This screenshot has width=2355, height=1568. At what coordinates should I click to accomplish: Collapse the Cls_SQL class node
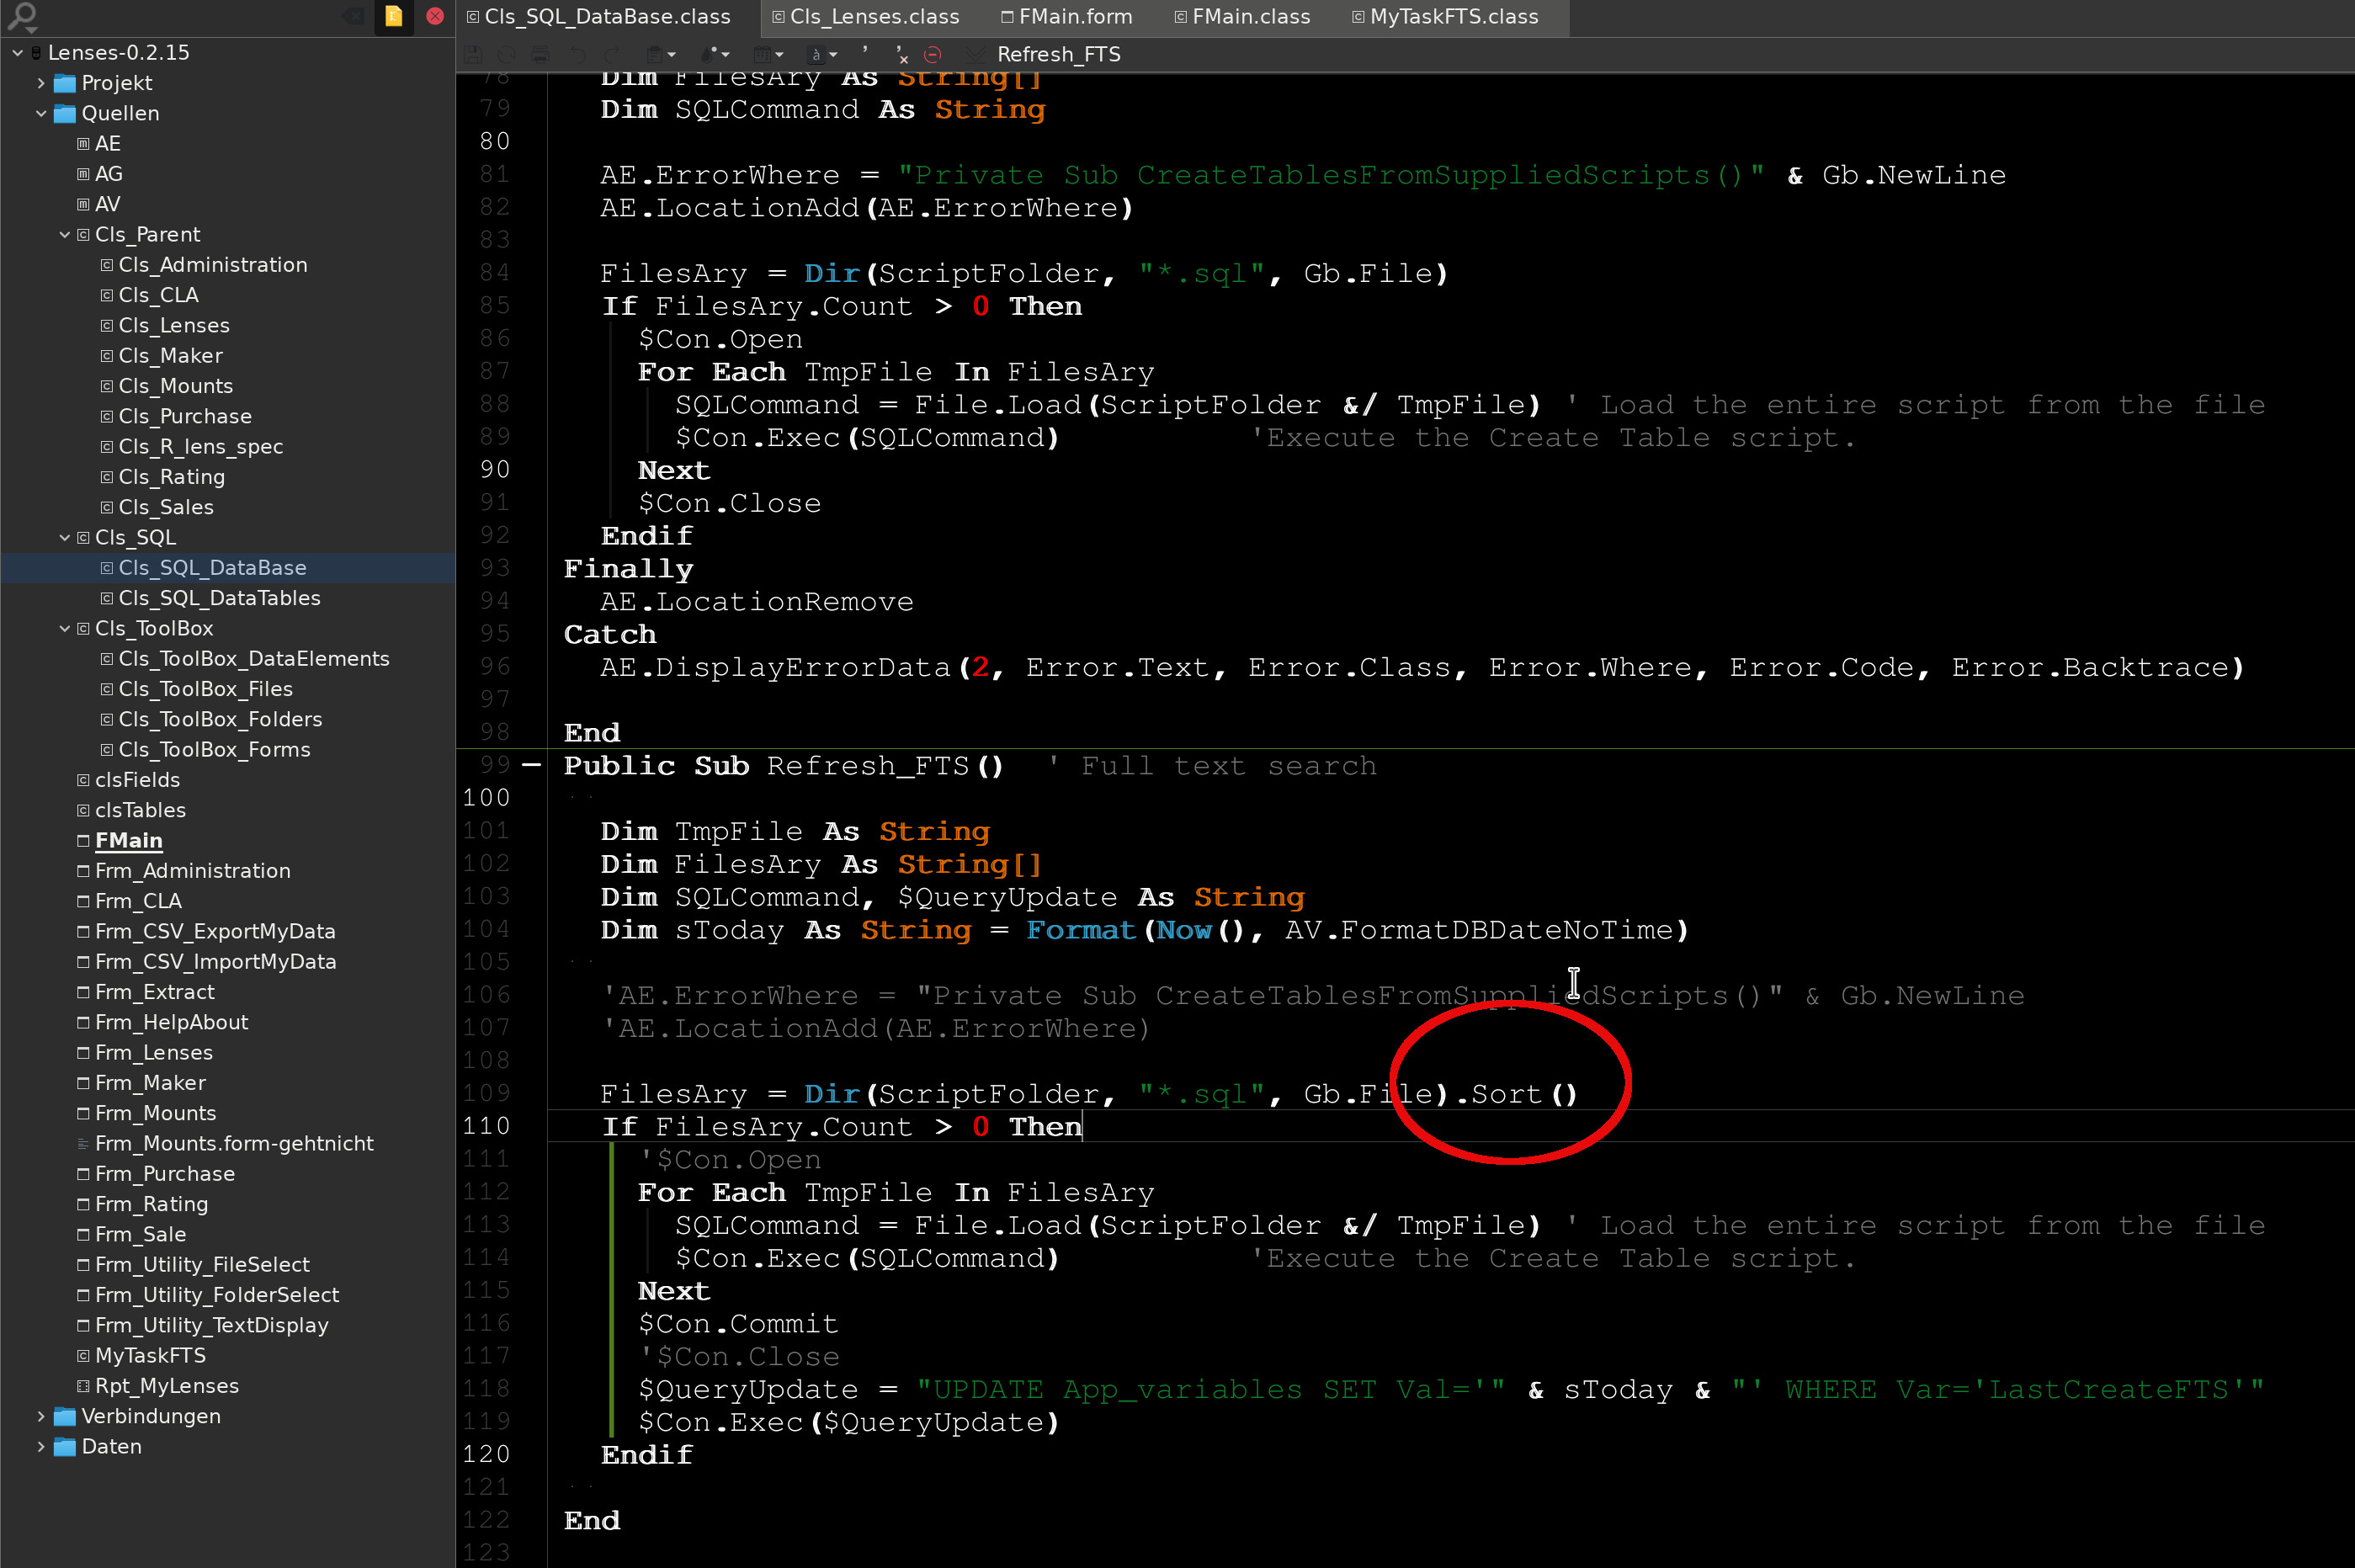65,537
